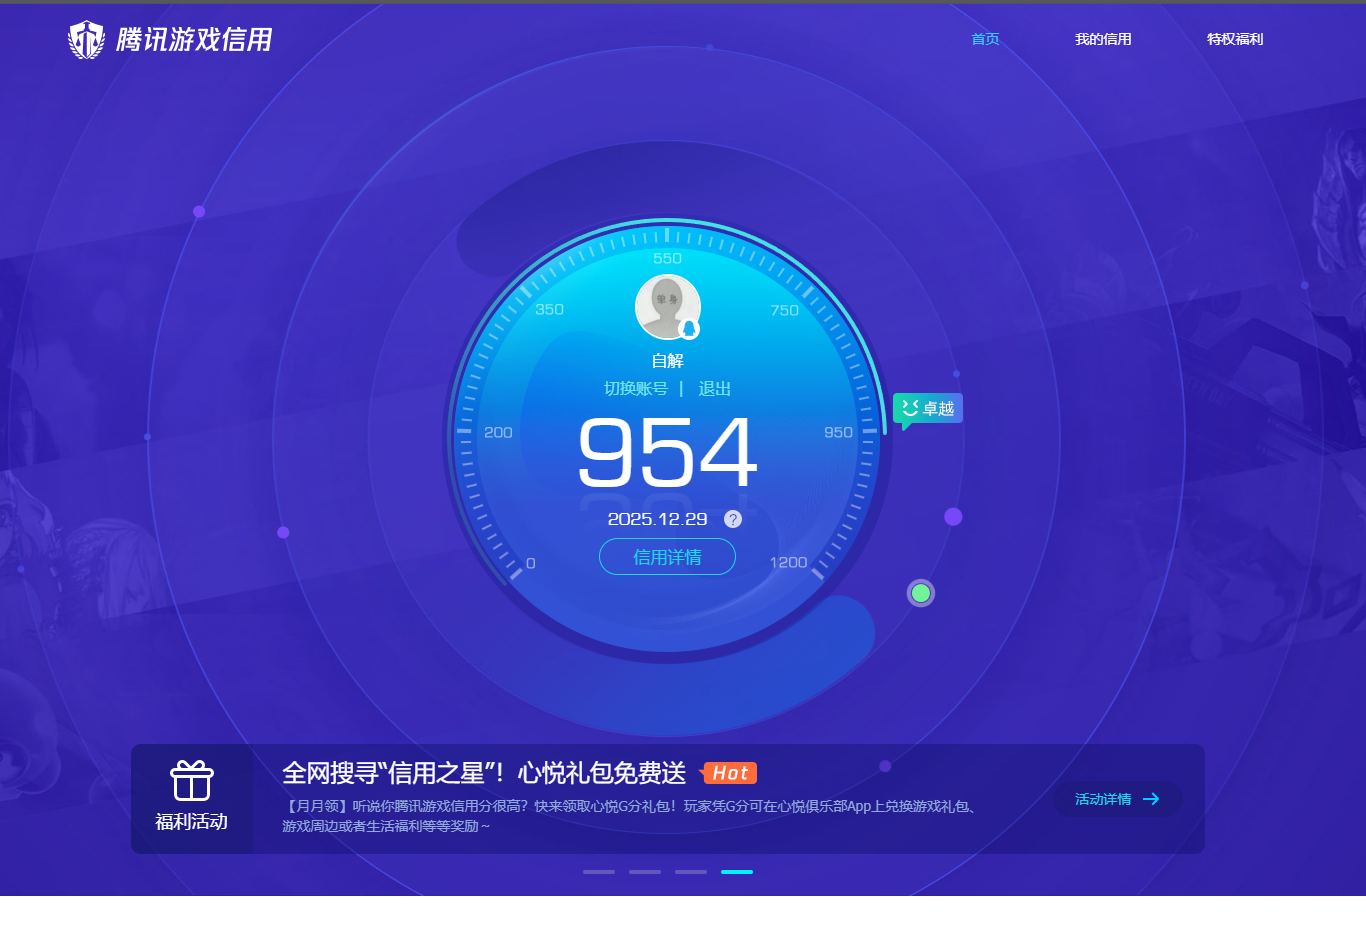Click 切换账号 to change accounts
Screen dimensions: 1366x925
point(637,388)
